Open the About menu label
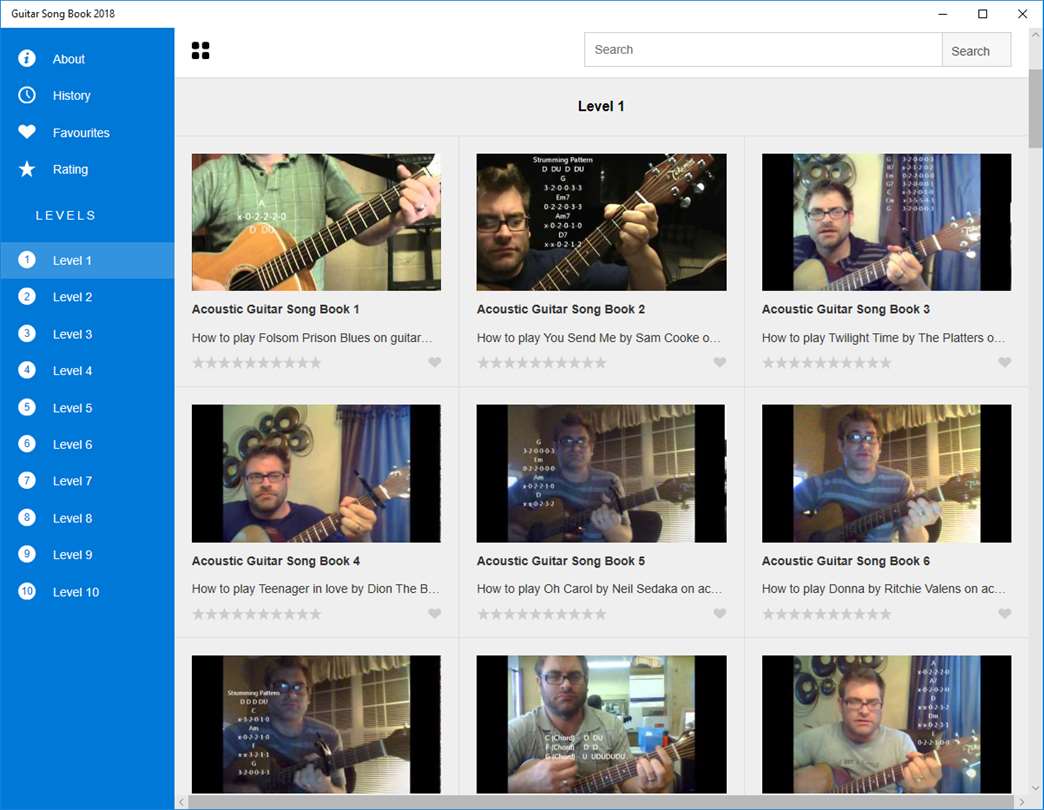1044x810 pixels. coord(69,59)
